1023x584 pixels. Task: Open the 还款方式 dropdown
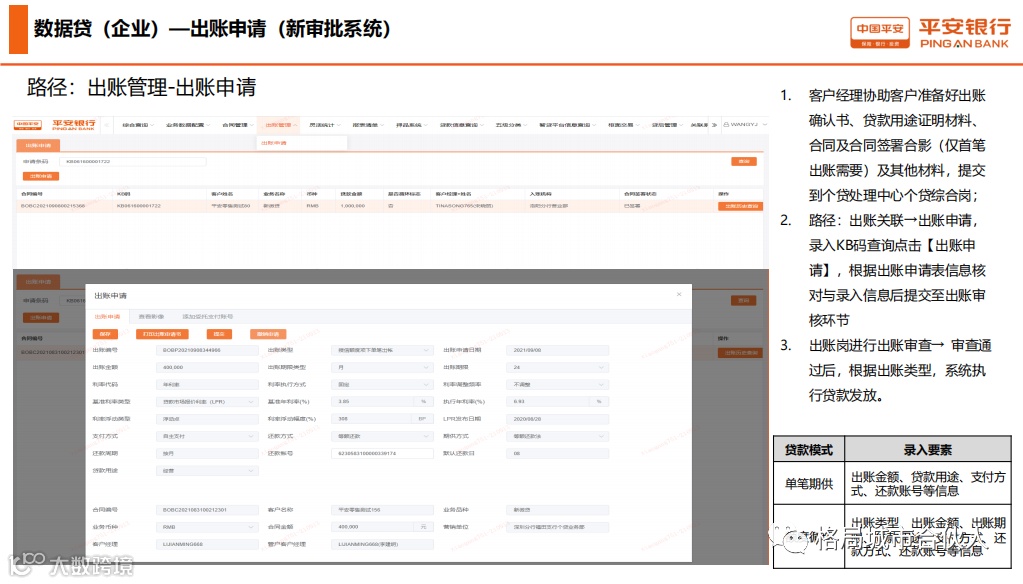point(382,436)
